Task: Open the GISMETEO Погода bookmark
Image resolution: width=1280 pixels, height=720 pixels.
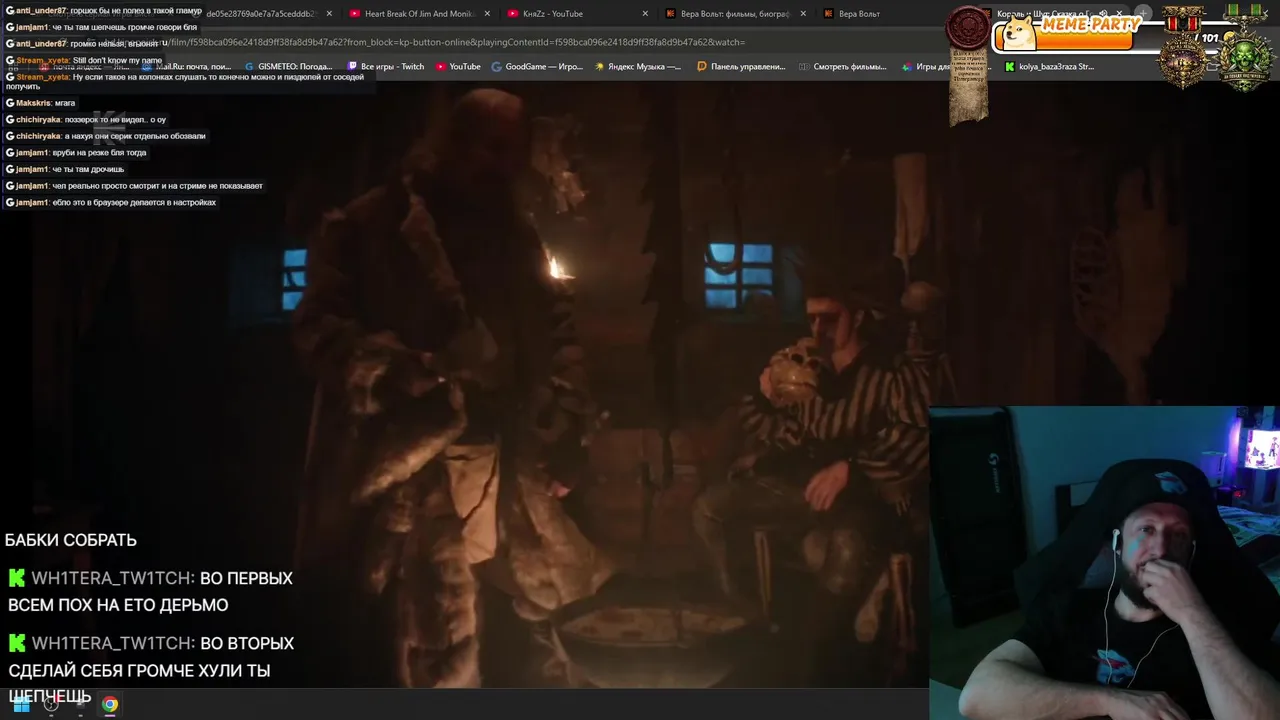Action: pyautogui.click(x=289, y=67)
